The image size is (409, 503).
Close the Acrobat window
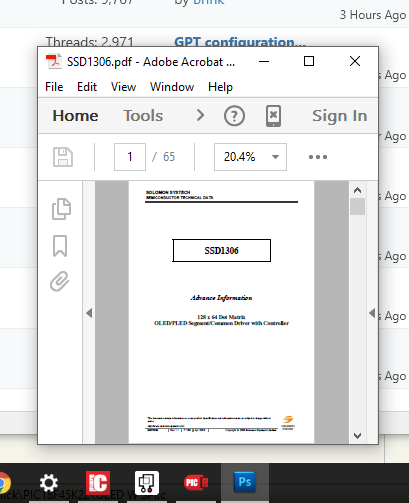click(355, 61)
